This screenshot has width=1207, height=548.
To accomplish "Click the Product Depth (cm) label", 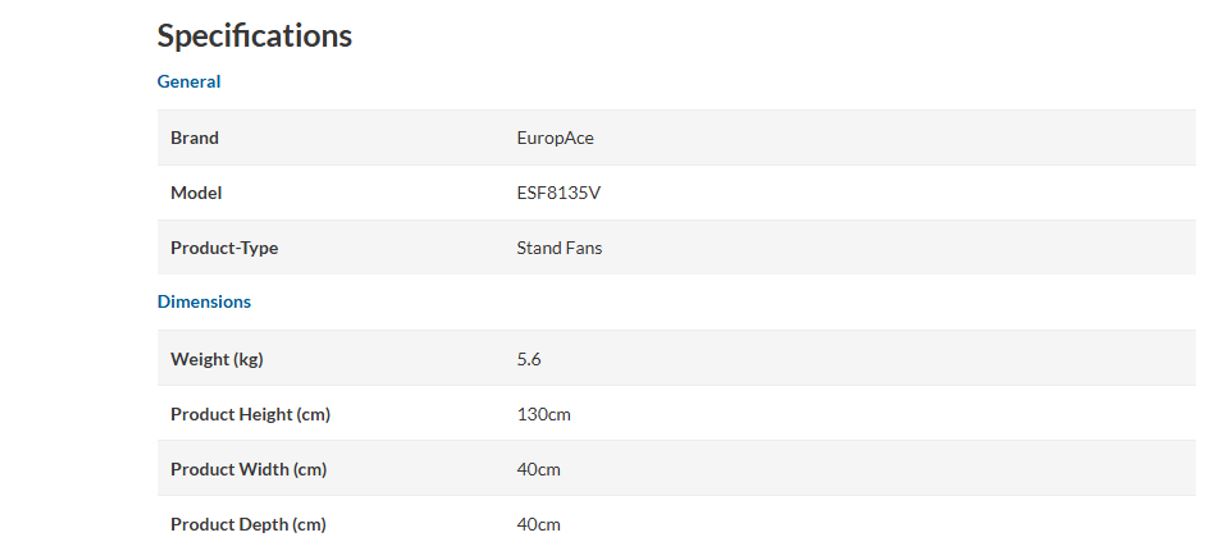I will [248, 524].
